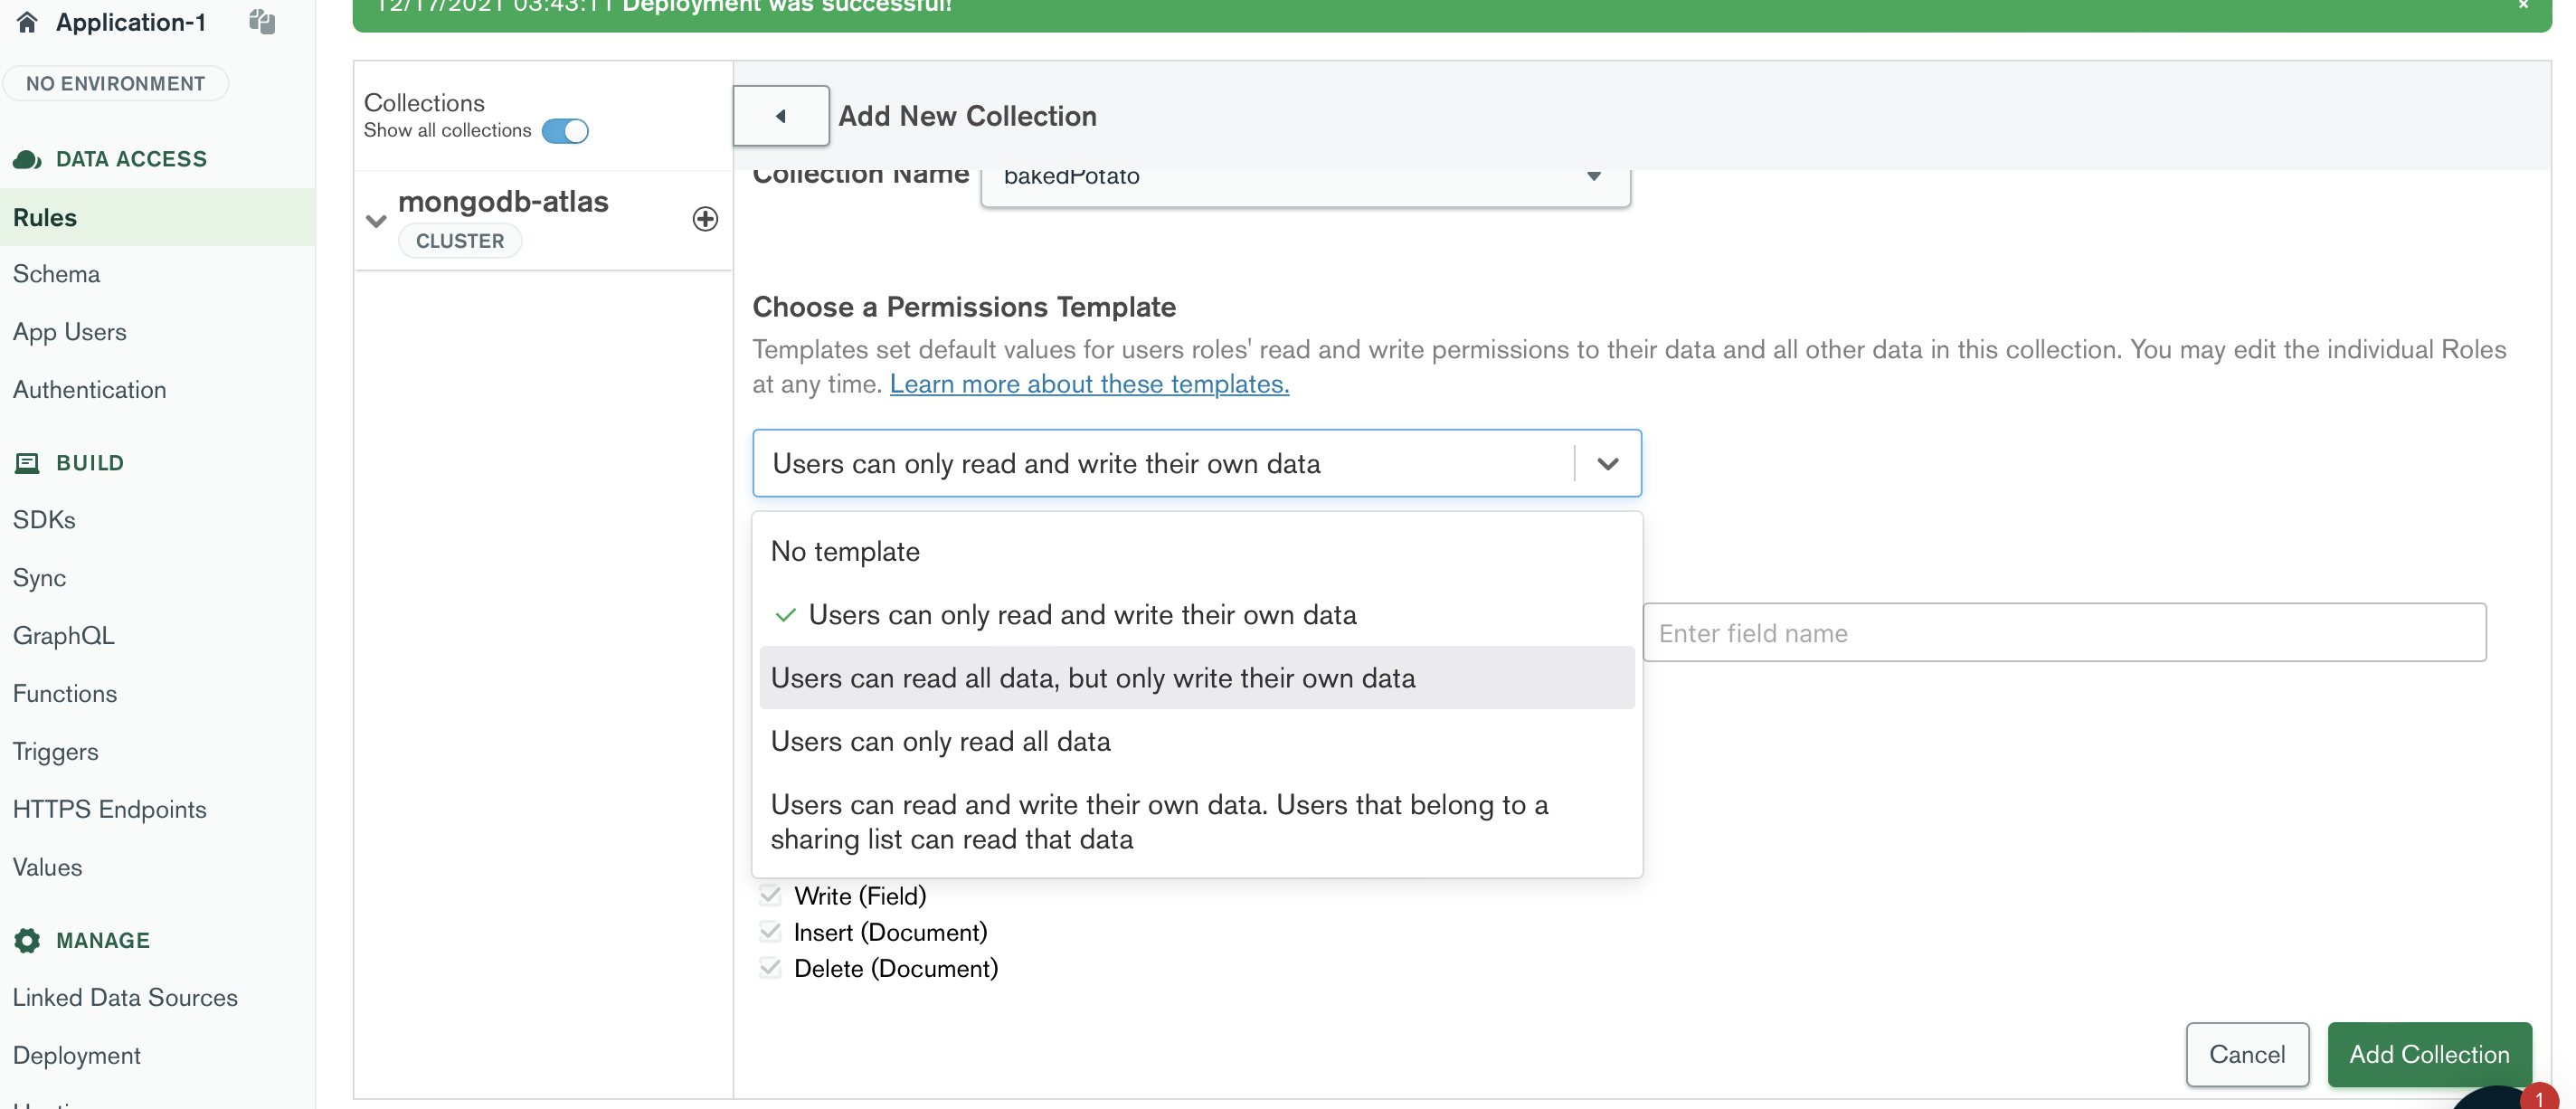
Task: Open Learn more about these templates link
Action: [1089, 384]
